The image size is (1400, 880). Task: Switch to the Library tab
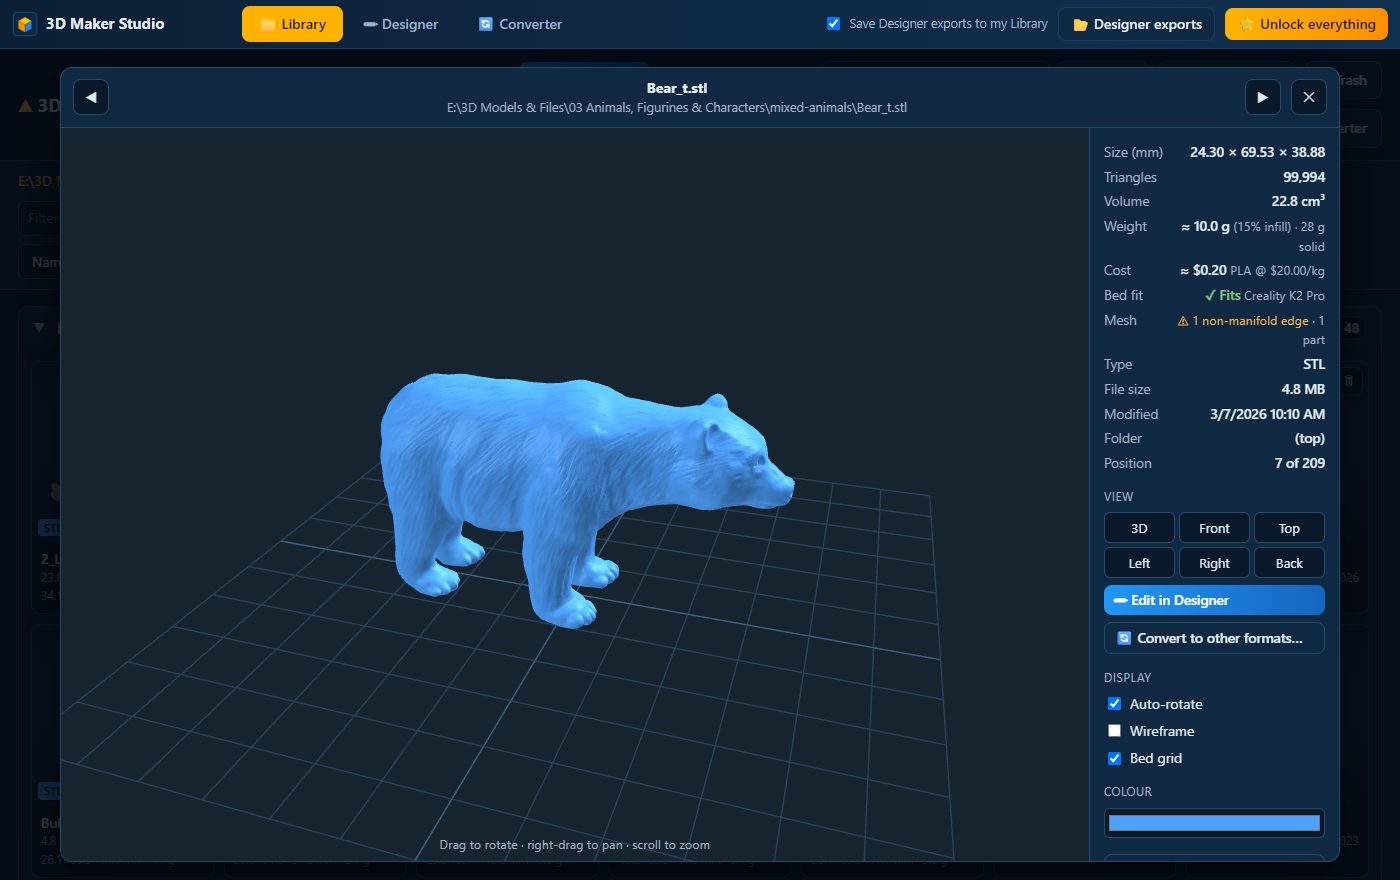coord(292,24)
